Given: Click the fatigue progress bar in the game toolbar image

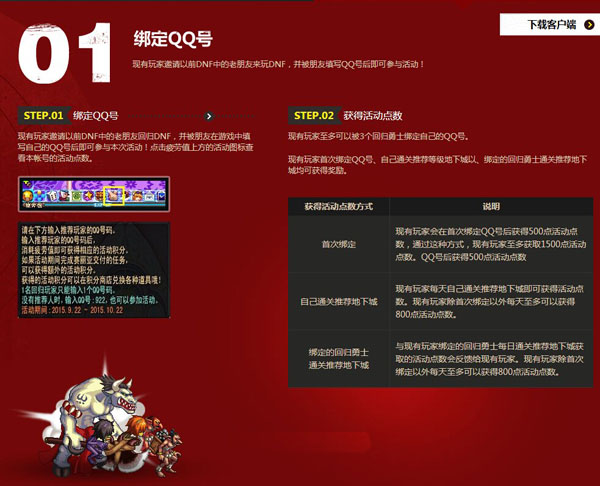Looking at the screenshot, I should 105,205.
